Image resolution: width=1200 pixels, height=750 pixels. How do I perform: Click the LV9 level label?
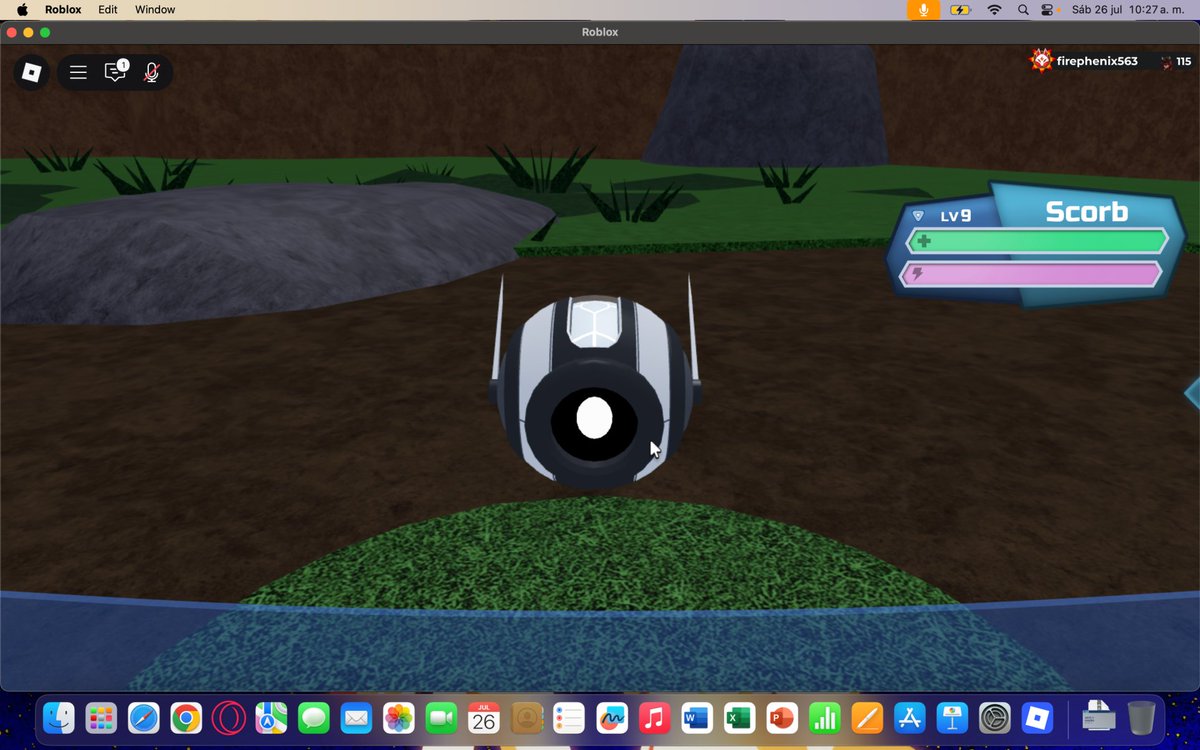coord(954,215)
